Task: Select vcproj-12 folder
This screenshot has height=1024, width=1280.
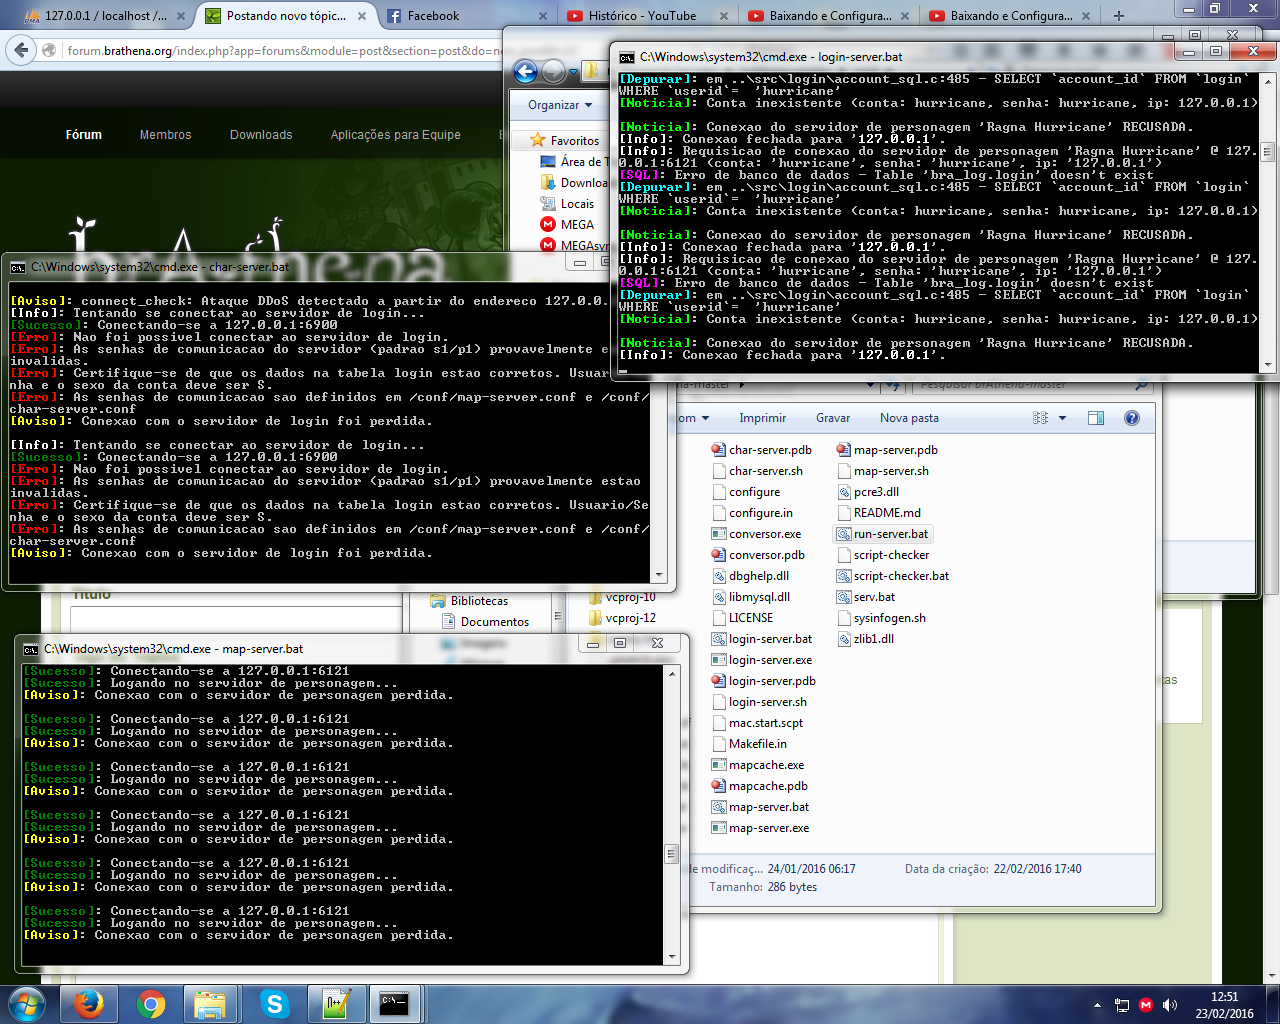Action: pyautogui.click(x=622, y=618)
